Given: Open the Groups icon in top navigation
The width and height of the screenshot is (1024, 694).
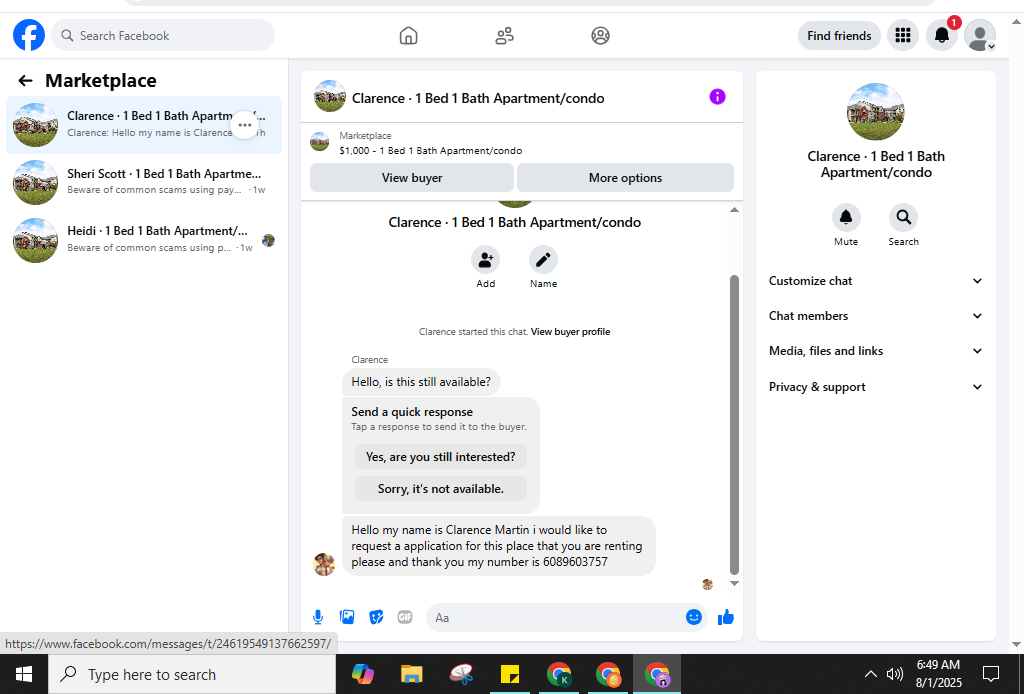Looking at the screenshot, I should pos(600,35).
